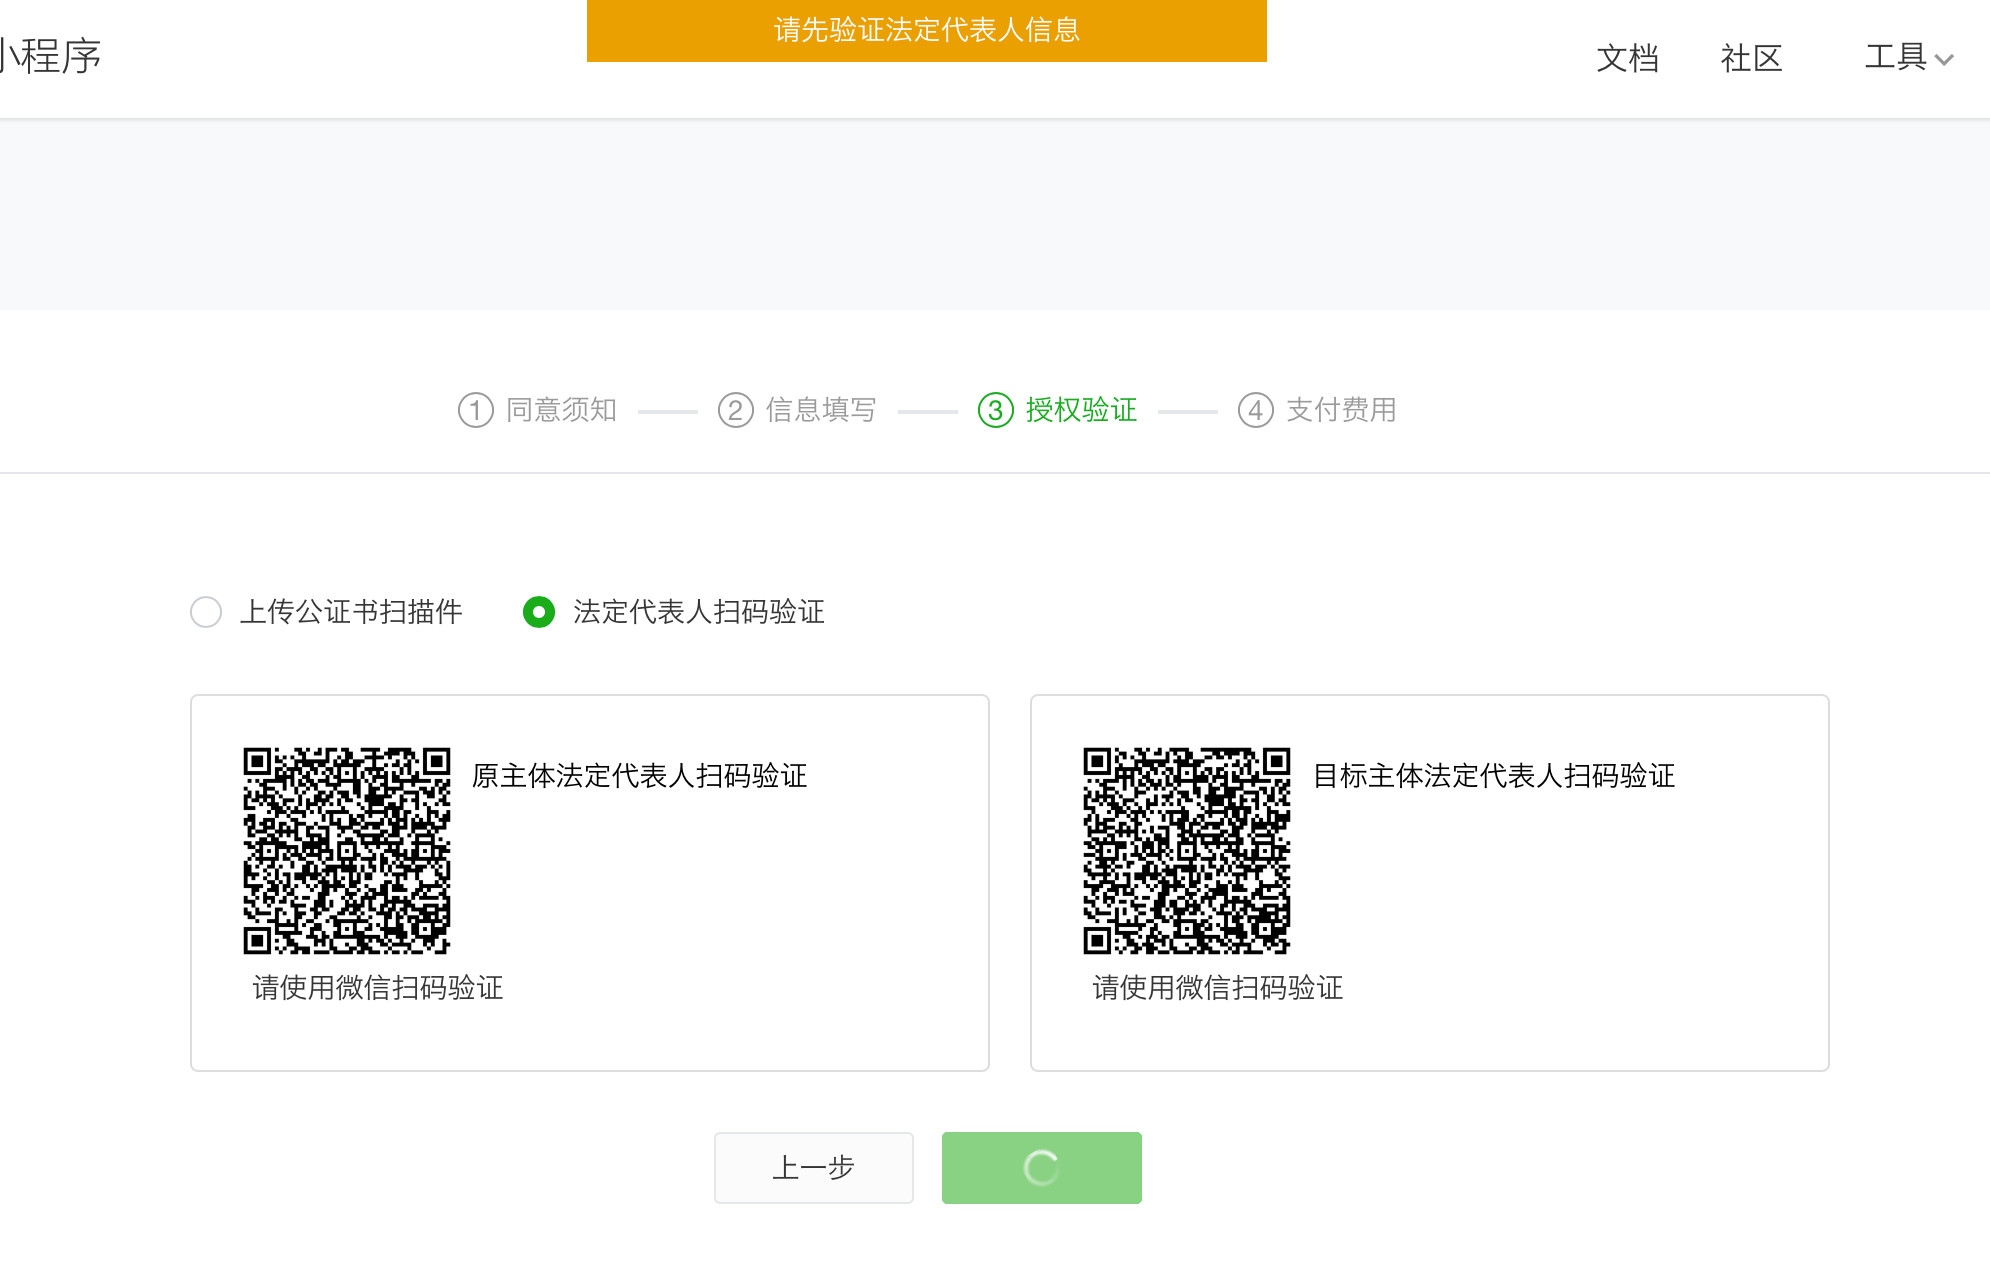Viewport: 1990px width, 1274px height.
Task: Click the 同意须知 step label
Action: pyautogui.click(x=561, y=410)
